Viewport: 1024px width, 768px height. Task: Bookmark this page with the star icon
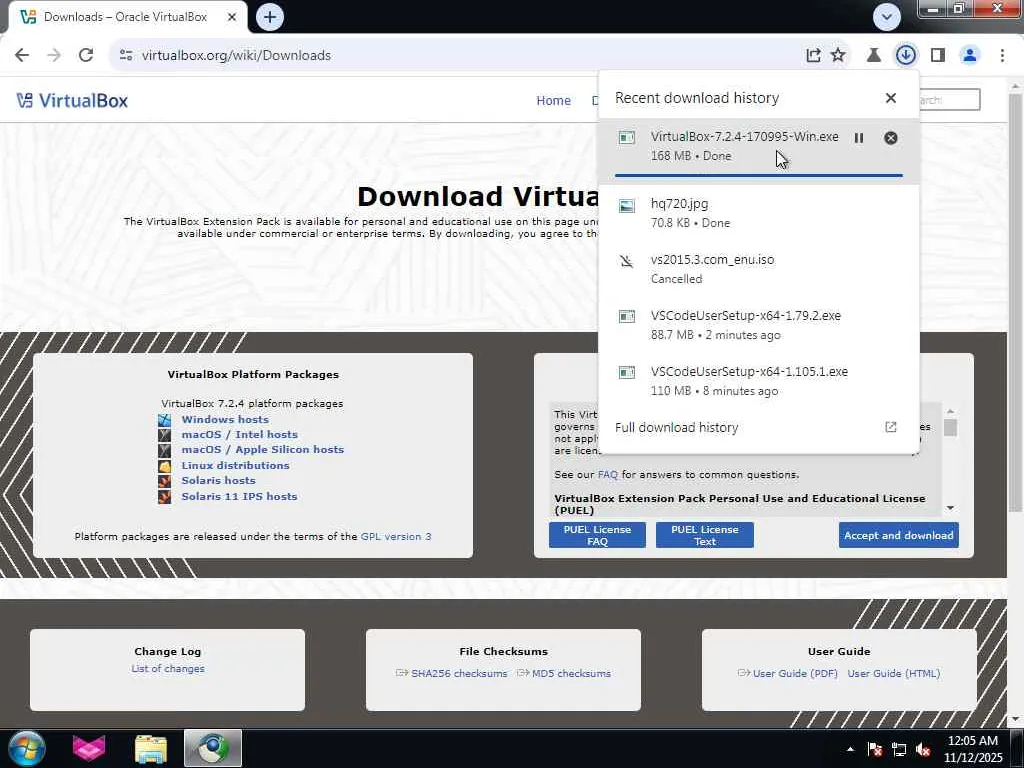[838, 56]
